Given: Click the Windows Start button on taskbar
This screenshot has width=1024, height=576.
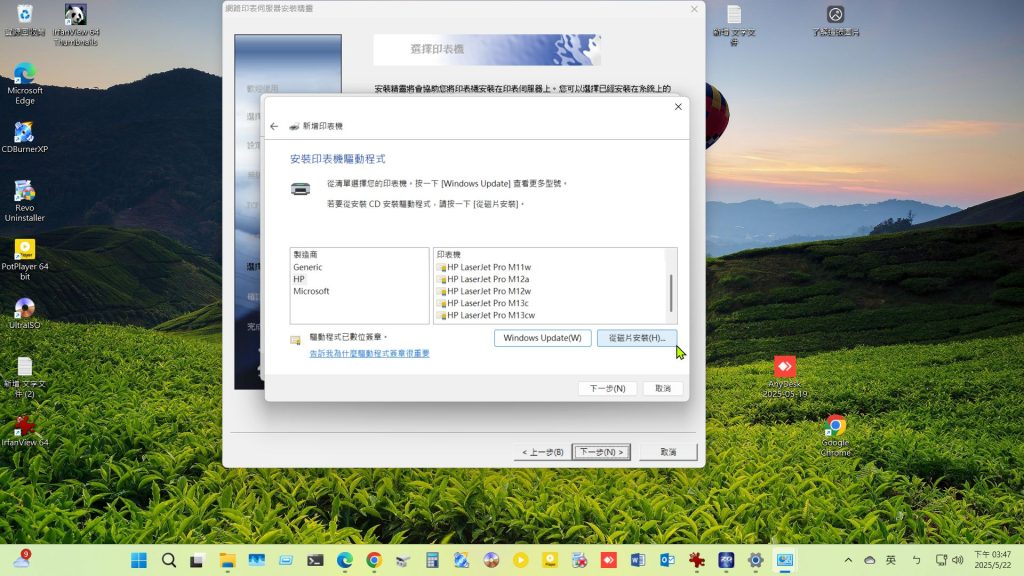Looking at the screenshot, I should coord(138,560).
